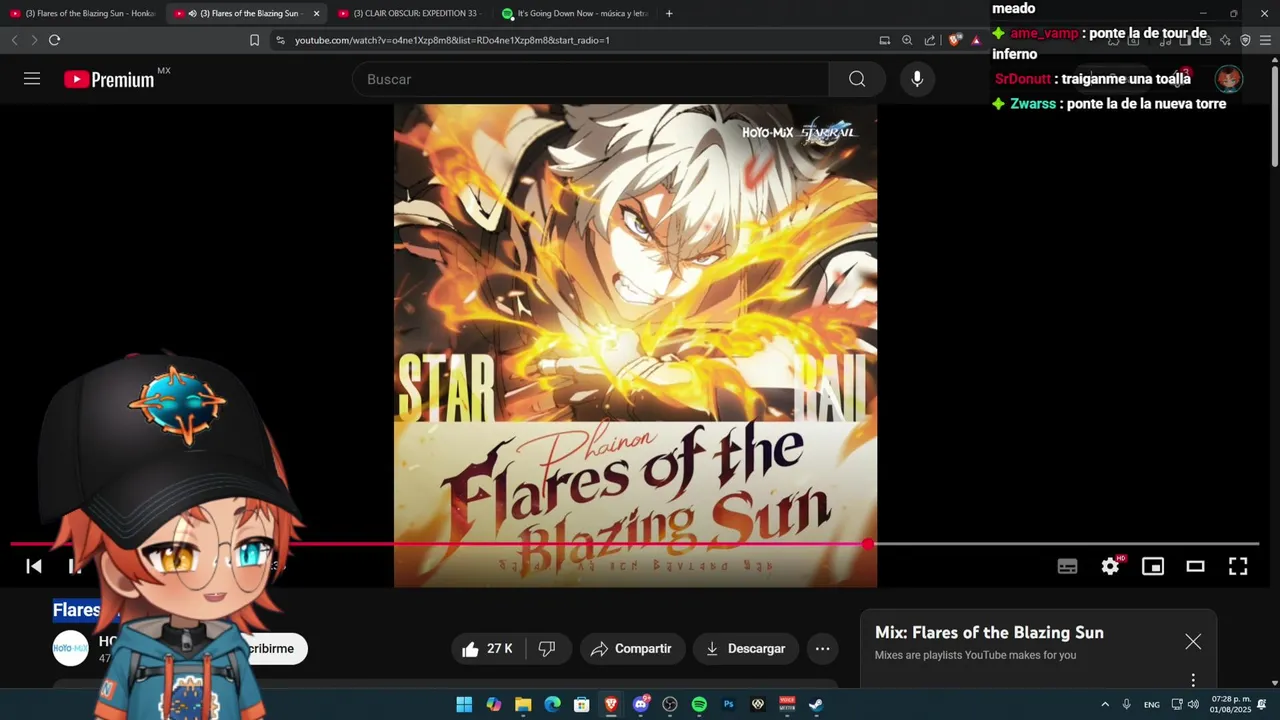The height and width of the screenshot is (720, 1280).
Task: View site information icon beside the URL
Action: coord(280,40)
